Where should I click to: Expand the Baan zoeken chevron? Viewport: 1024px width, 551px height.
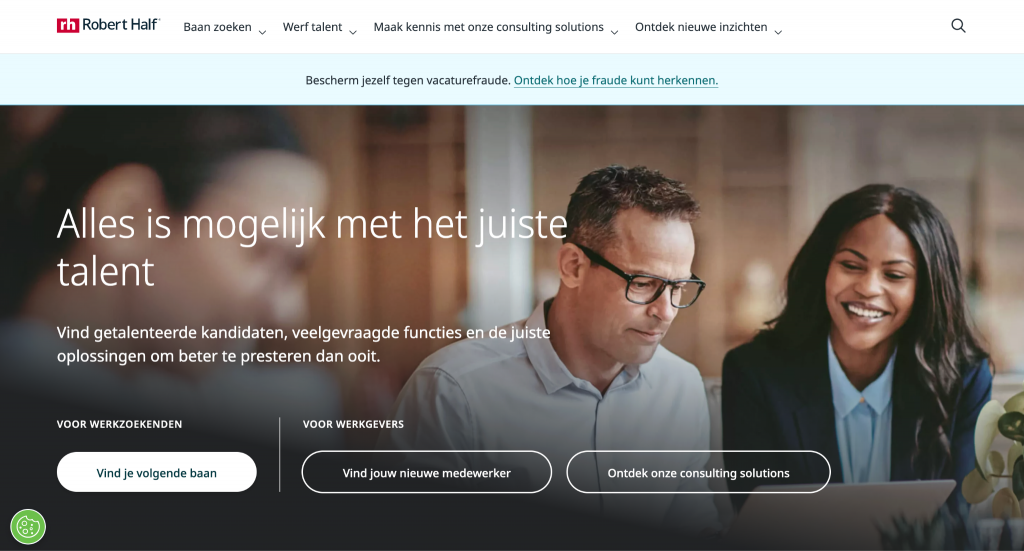coord(263,31)
